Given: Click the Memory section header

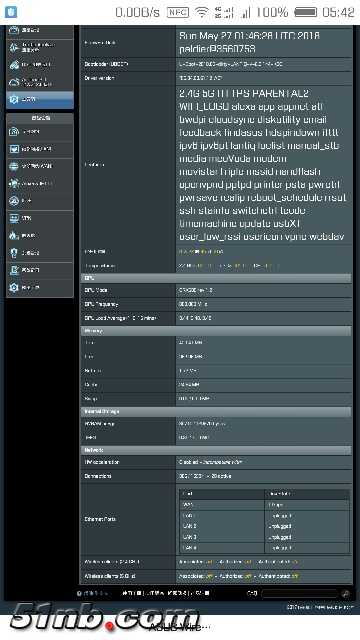Looking at the screenshot, I should pyautogui.click(x=216, y=331).
